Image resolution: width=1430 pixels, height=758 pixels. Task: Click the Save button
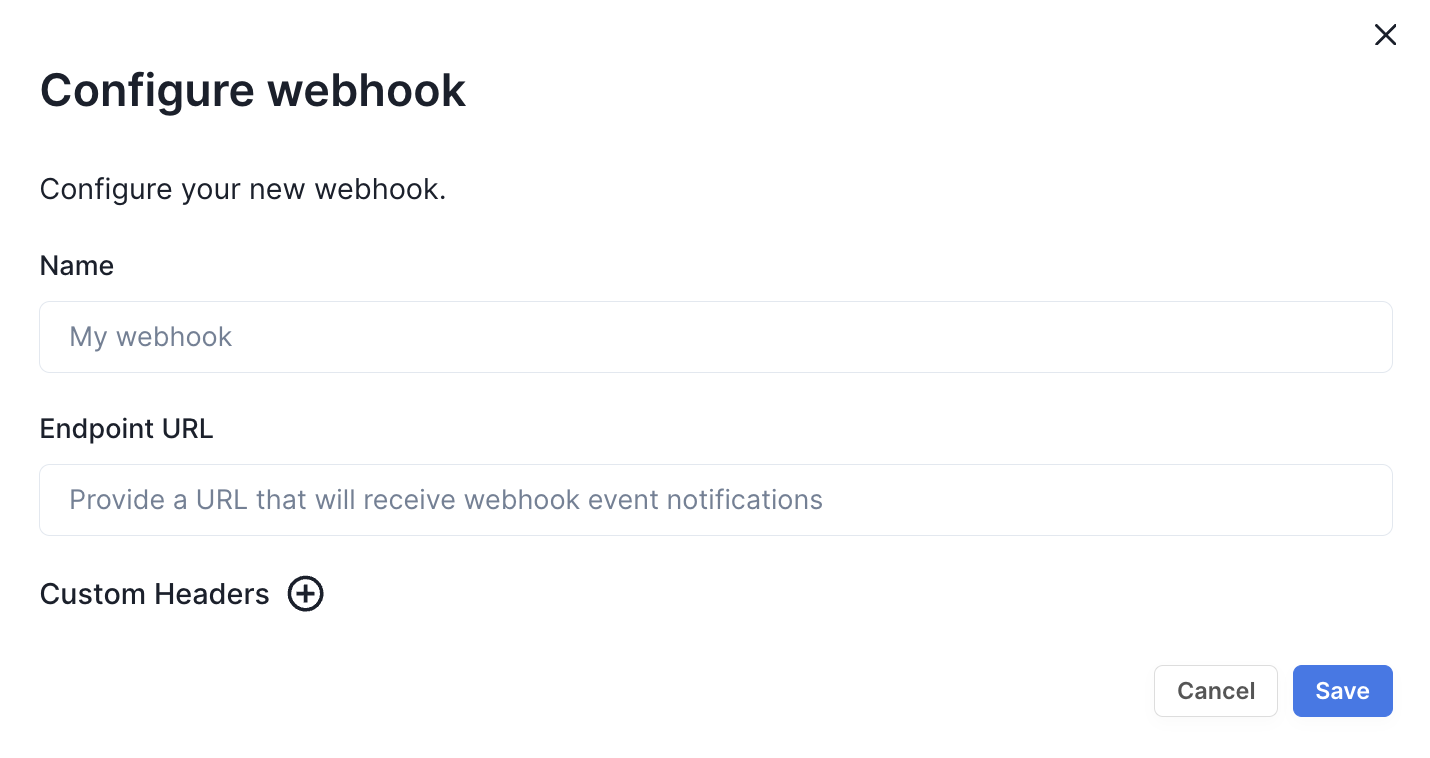pyautogui.click(x=1342, y=691)
